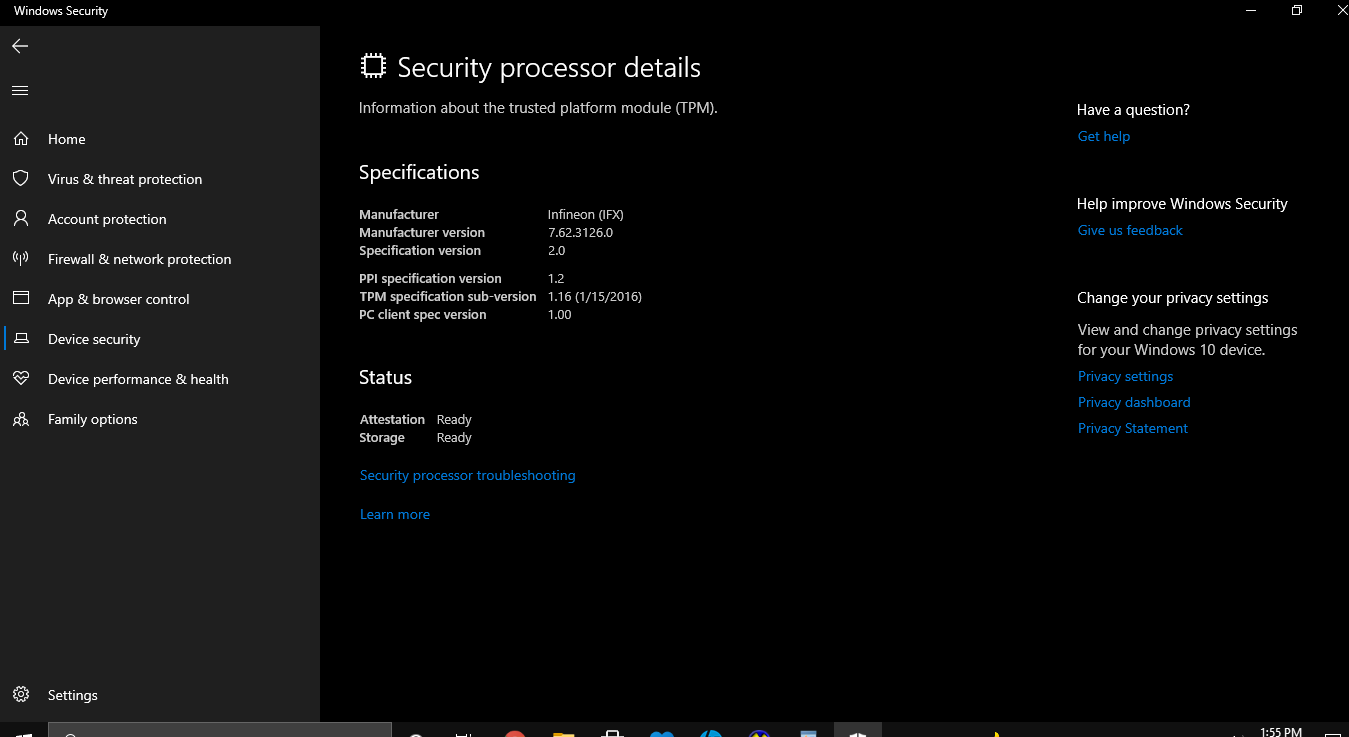Click PC client spec value 1.00
Viewport: 1349px width, 737px height.
560,314
